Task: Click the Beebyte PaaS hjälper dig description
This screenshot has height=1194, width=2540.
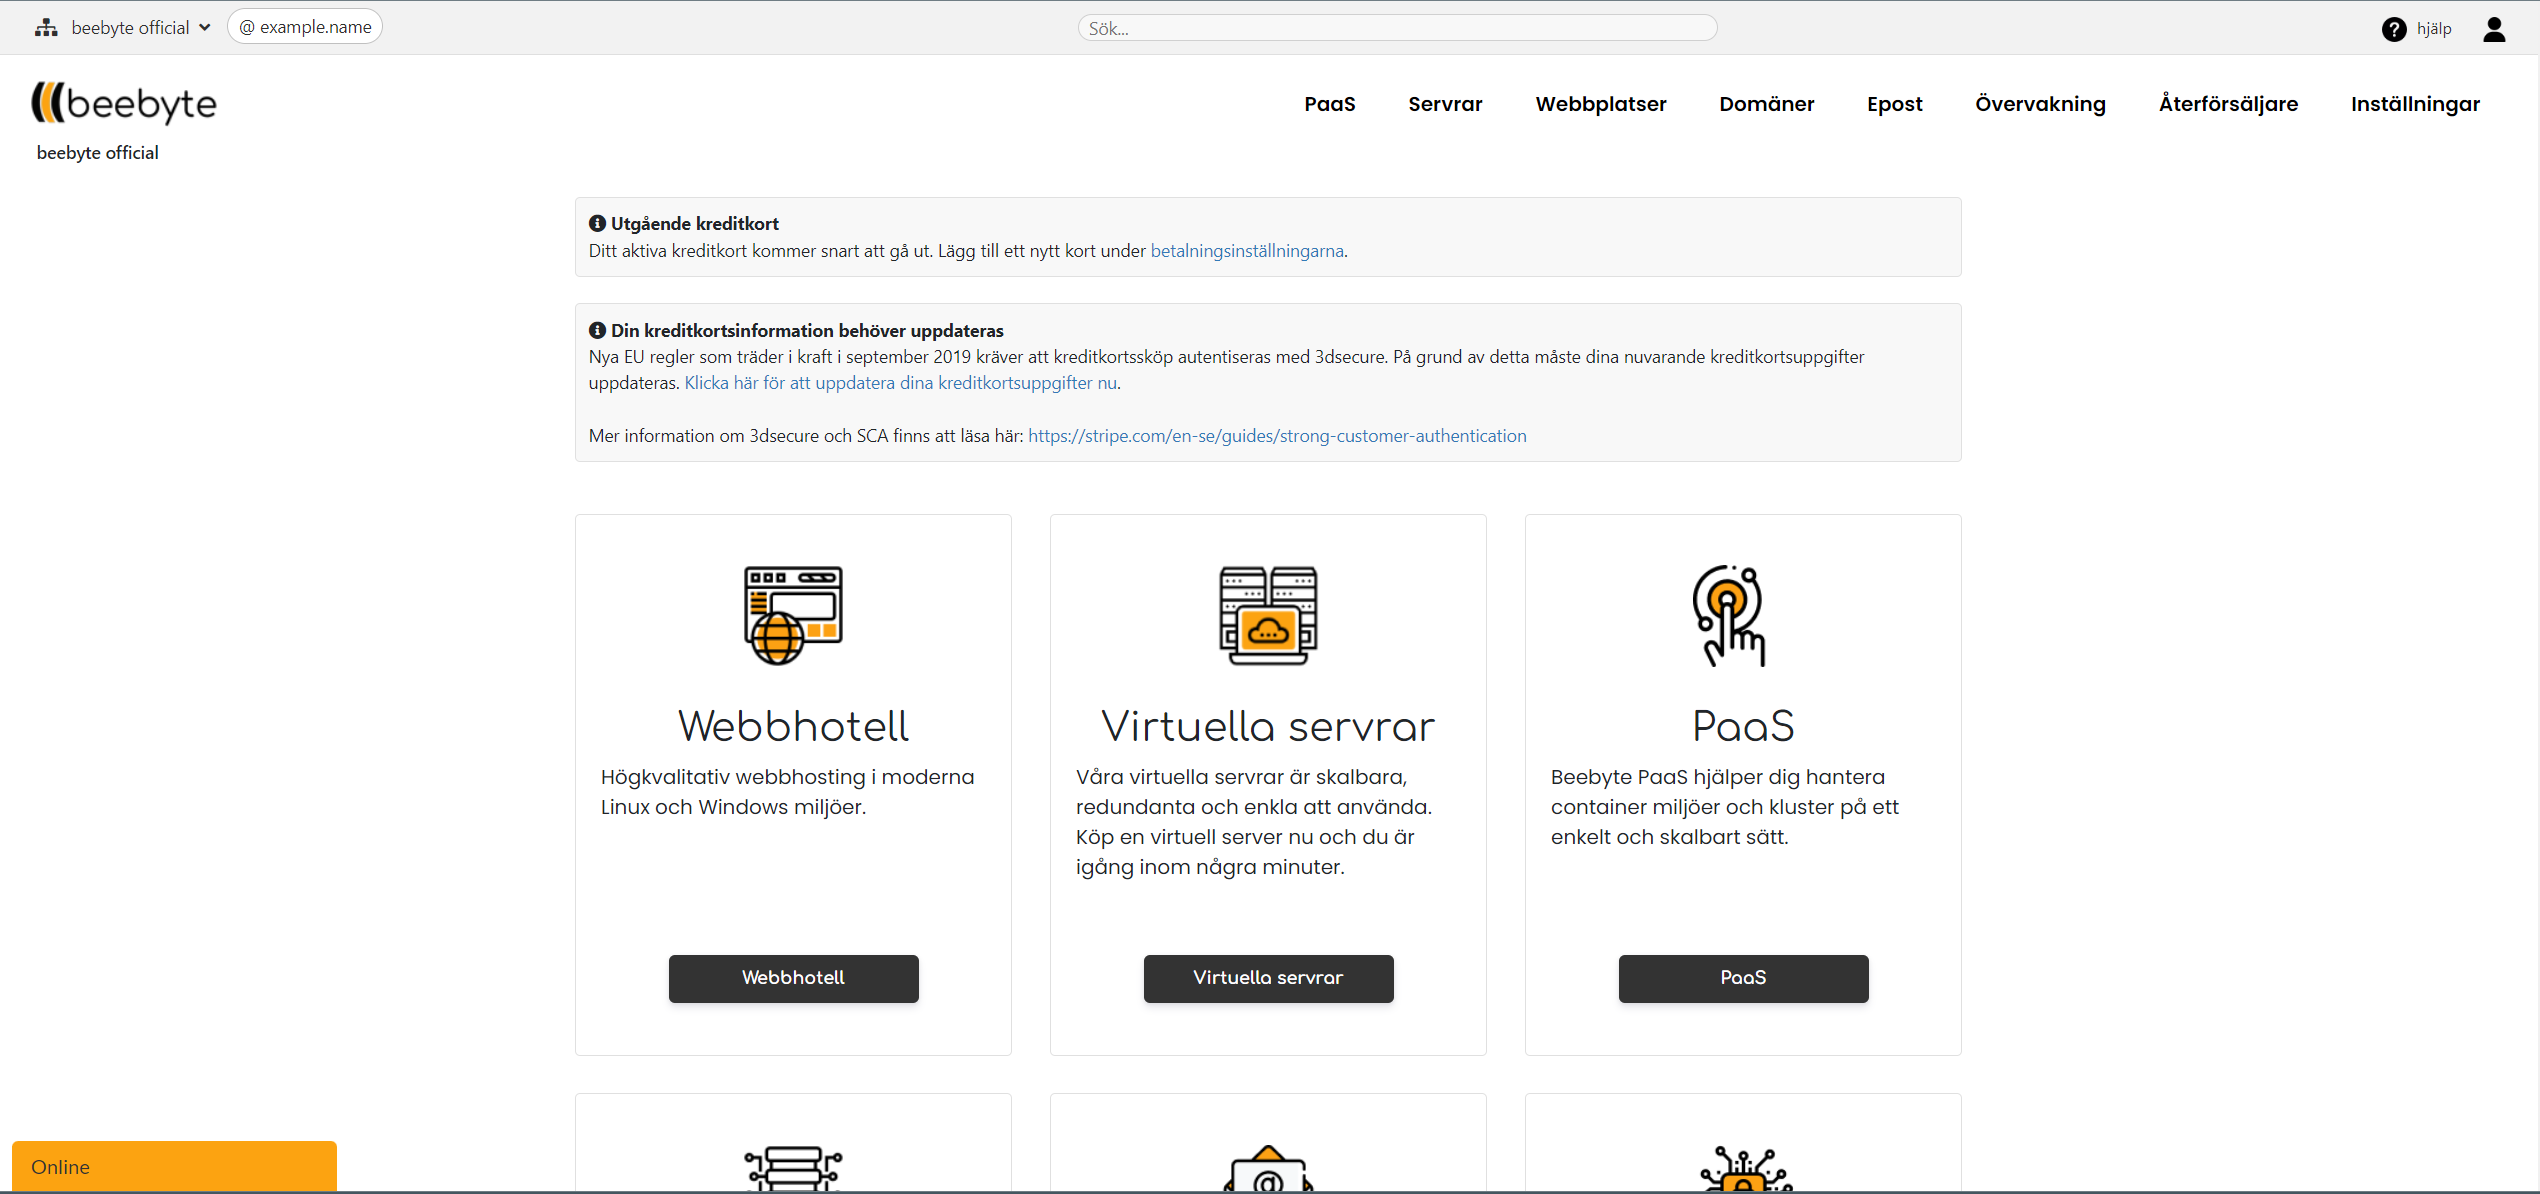Action: tap(1725, 807)
